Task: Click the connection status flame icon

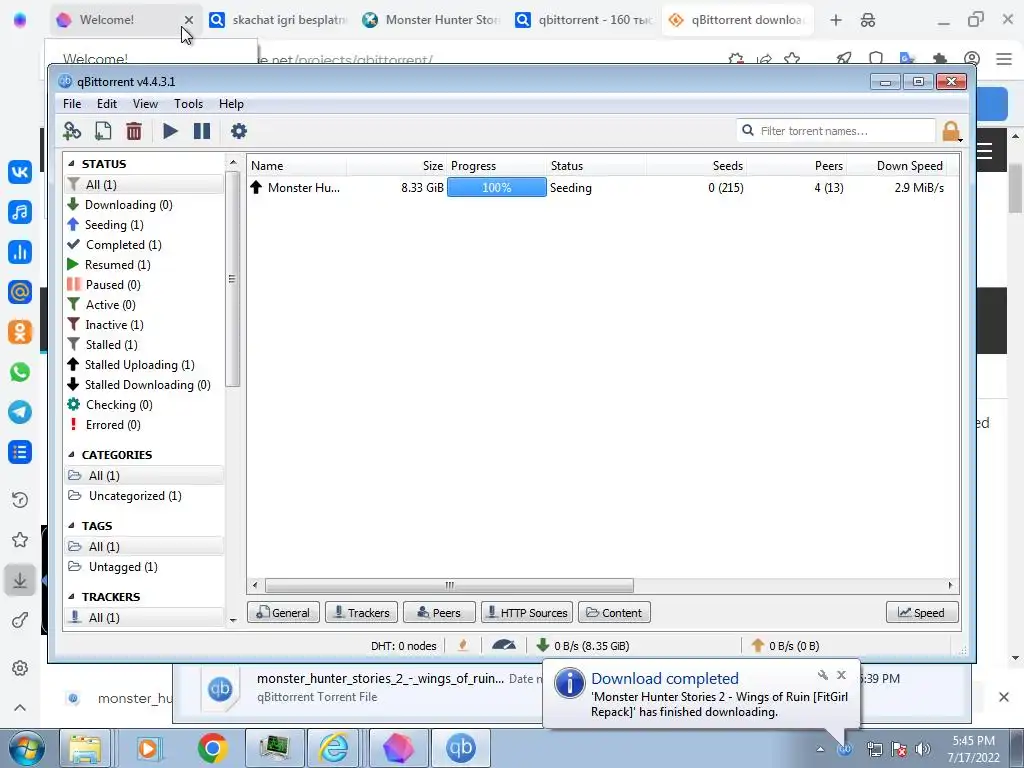Action: coord(463,646)
